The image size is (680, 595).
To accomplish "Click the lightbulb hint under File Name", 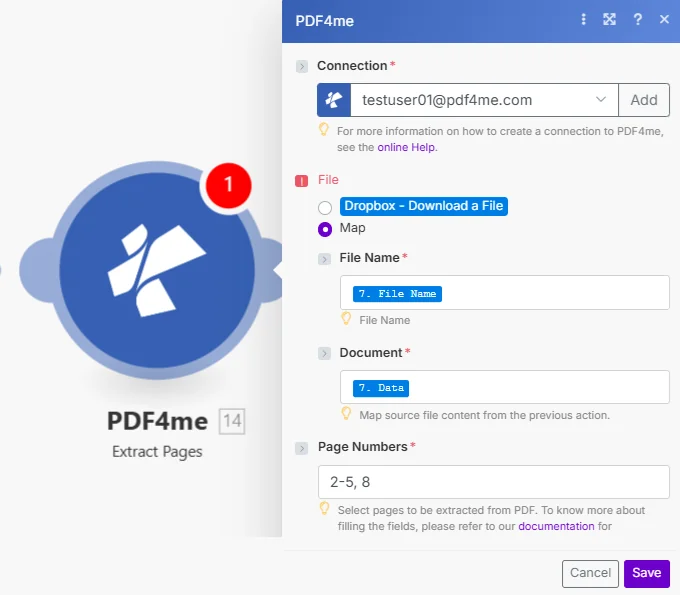I will [346, 318].
